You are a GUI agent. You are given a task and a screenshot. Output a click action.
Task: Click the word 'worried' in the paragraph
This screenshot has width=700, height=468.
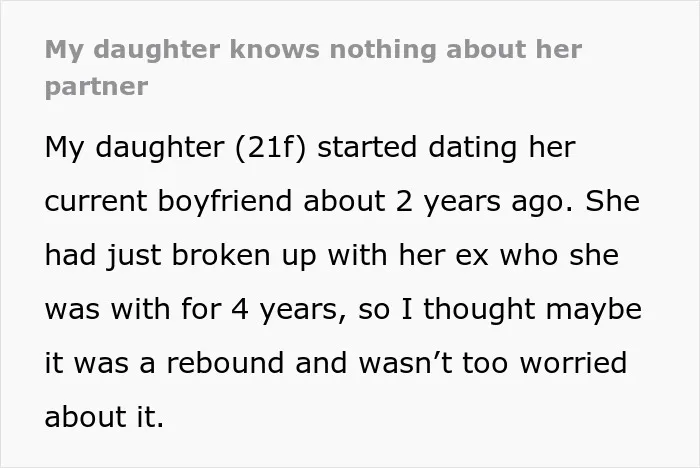(574, 363)
